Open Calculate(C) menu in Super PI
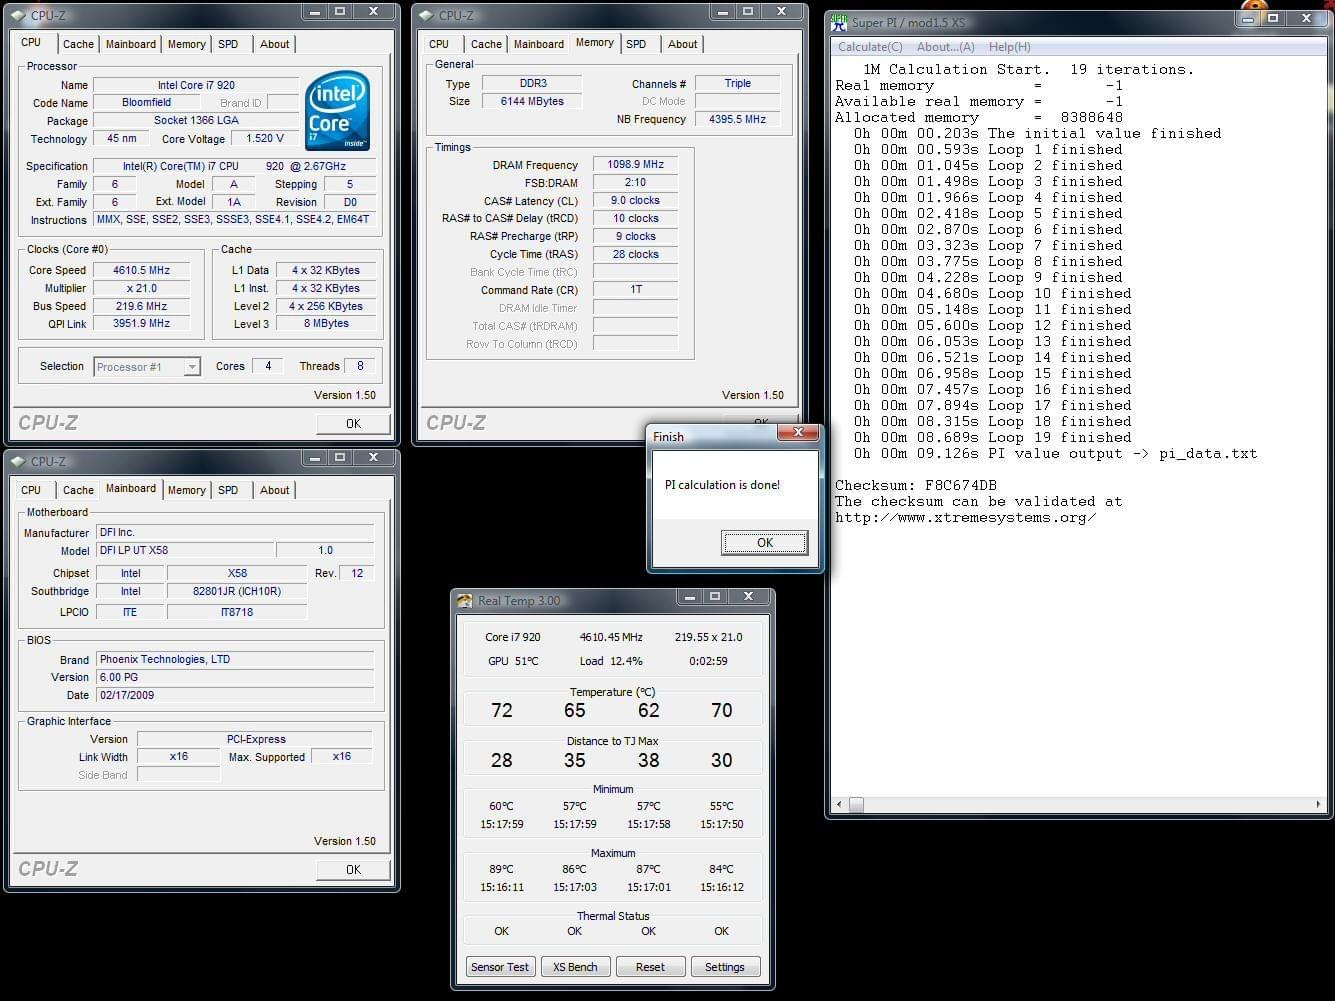 pos(870,47)
